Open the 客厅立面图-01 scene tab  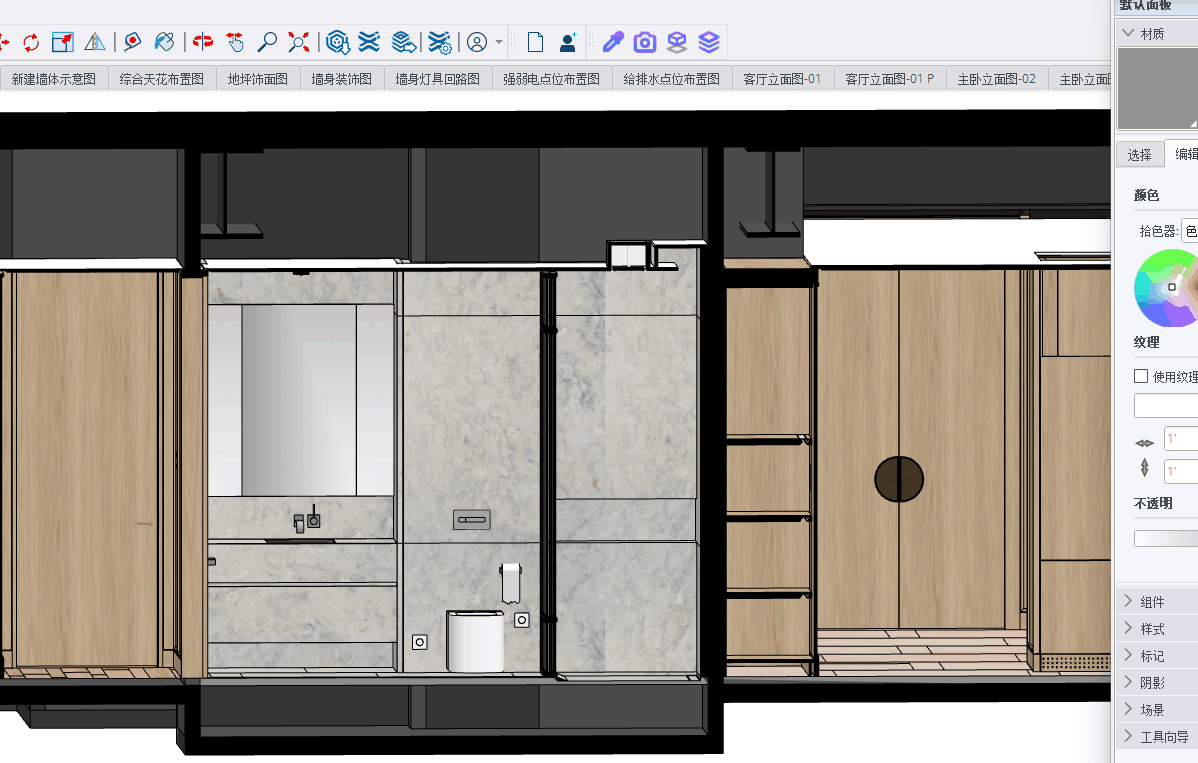coord(782,79)
